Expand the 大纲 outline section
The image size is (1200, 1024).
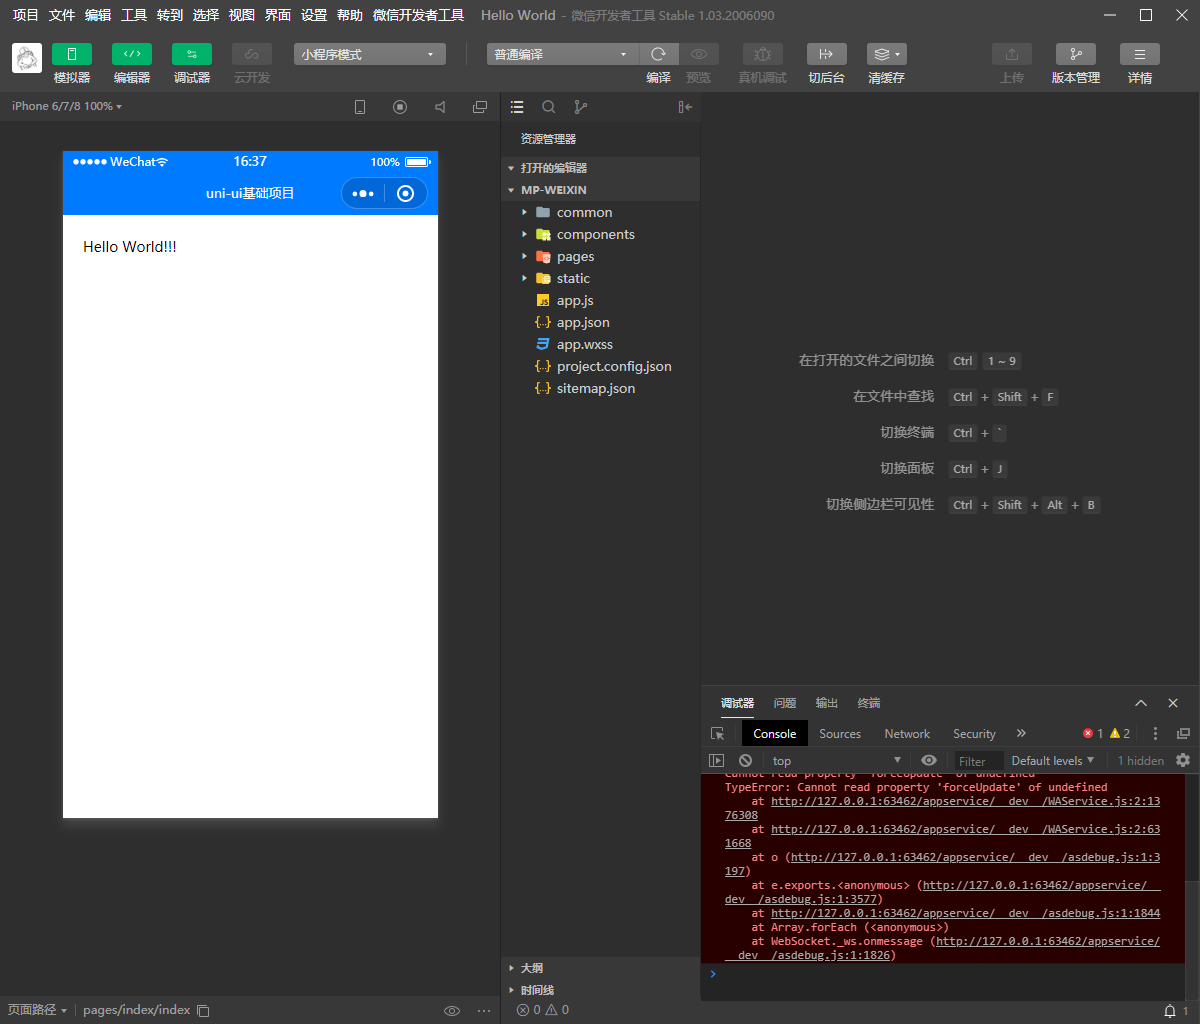(x=600, y=968)
